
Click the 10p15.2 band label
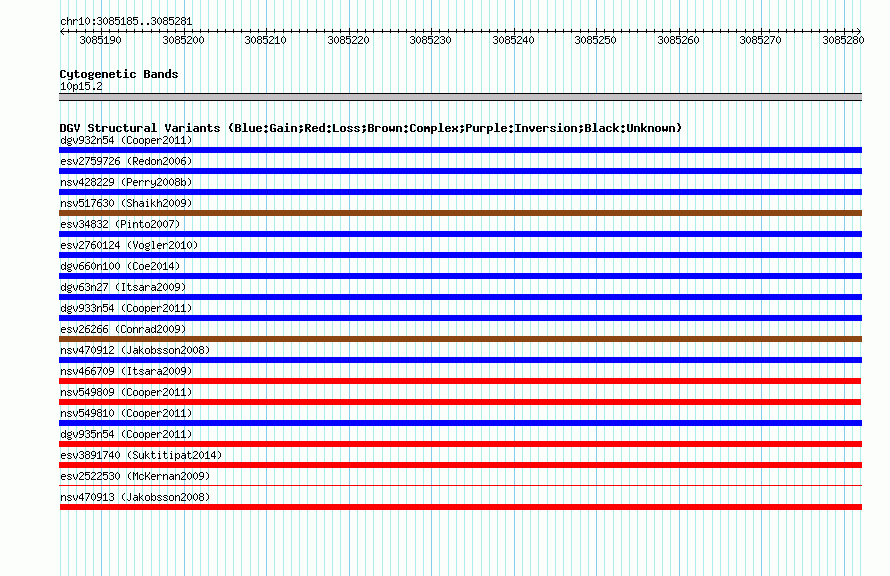[x=81, y=86]
